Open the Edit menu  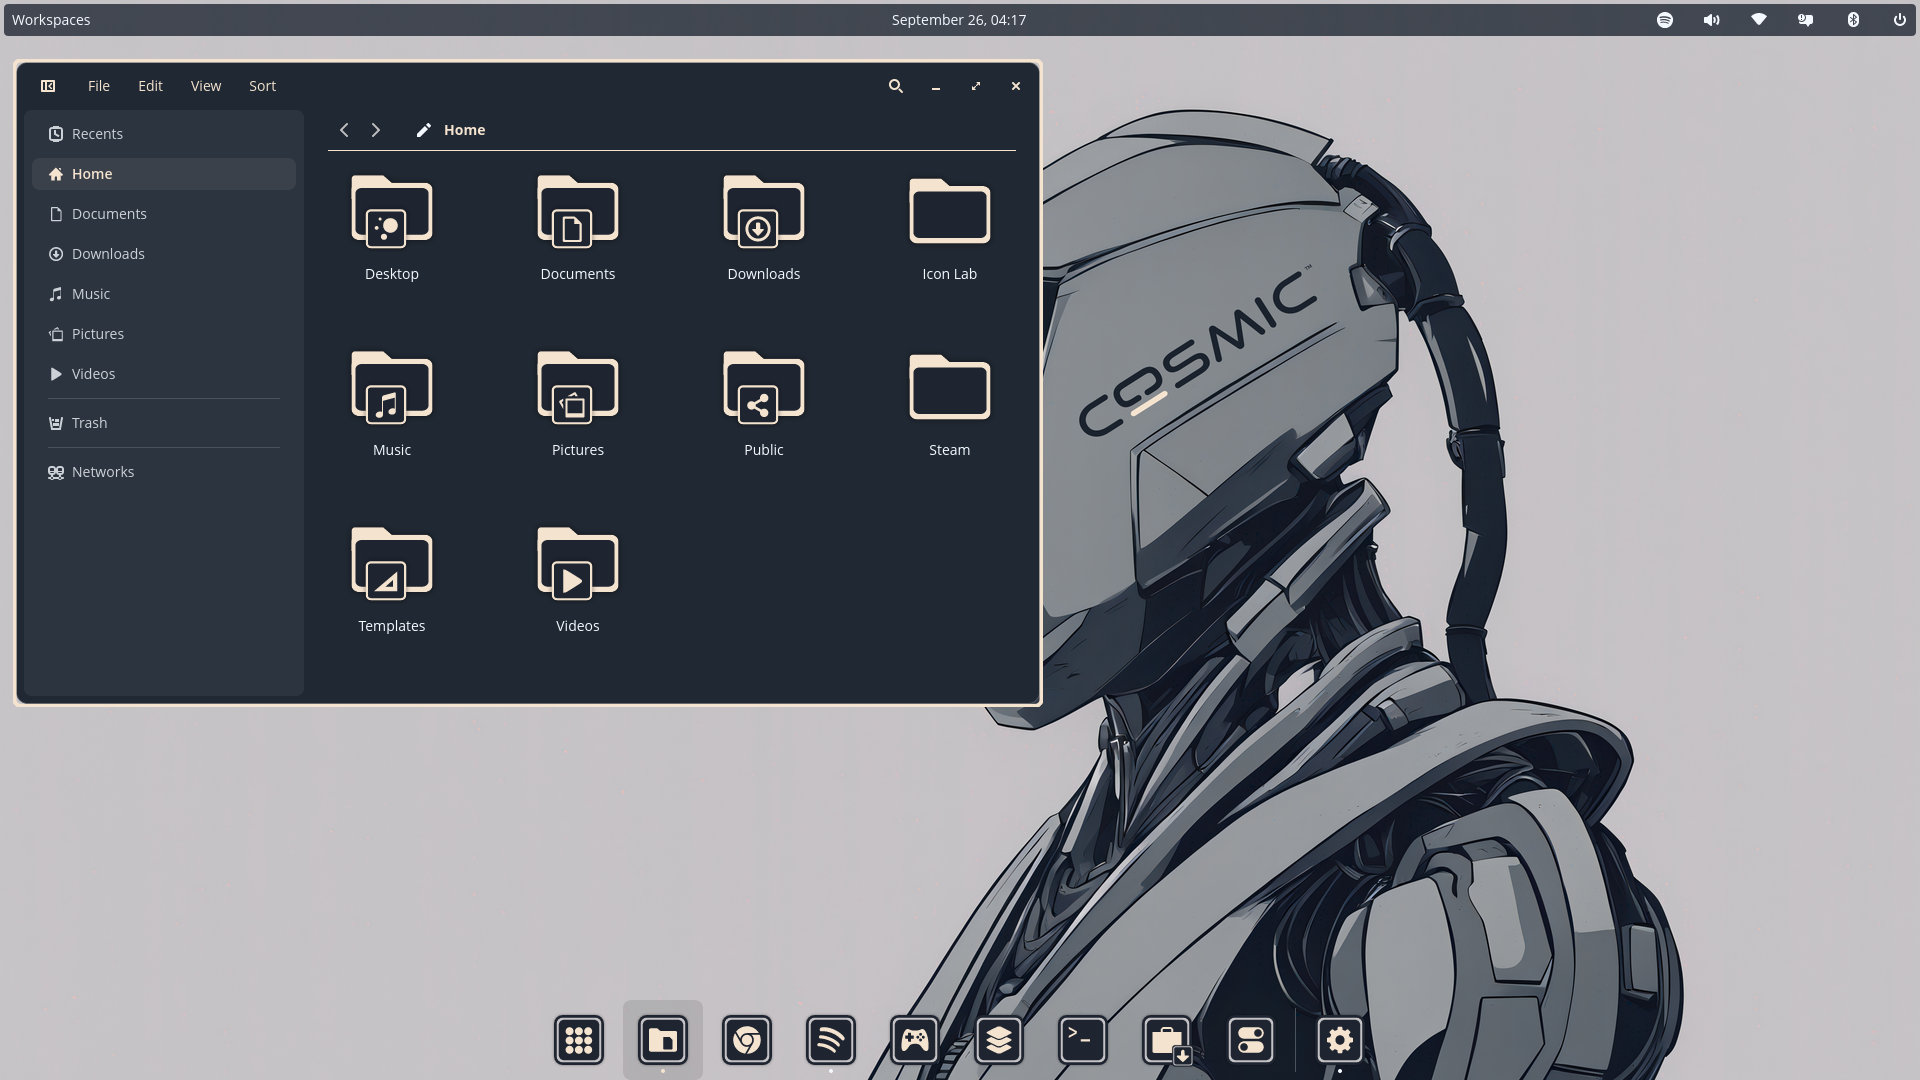pos(150,86)
